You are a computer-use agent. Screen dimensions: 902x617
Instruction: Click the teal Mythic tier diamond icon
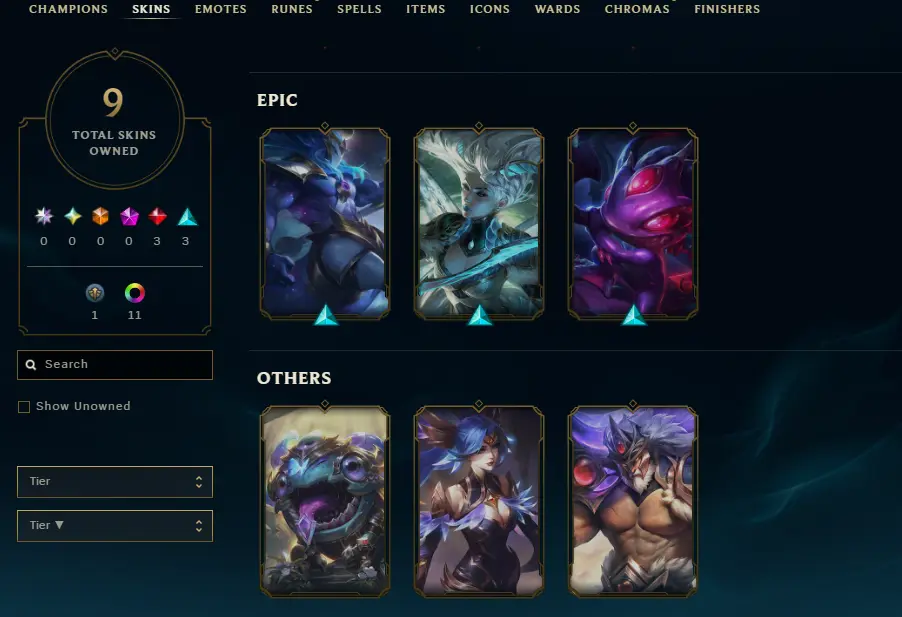click(x=72, y=216)
